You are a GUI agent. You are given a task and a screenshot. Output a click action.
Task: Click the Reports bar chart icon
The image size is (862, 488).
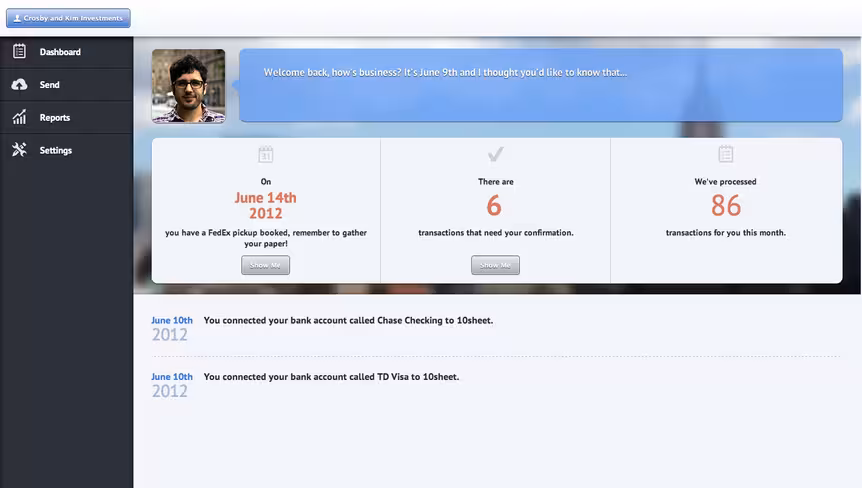[x=19, y=117]
